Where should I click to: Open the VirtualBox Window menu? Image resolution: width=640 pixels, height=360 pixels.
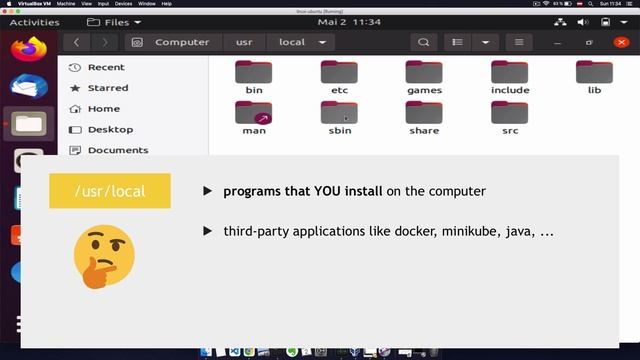pyautogui.click(x=147, y=4)
